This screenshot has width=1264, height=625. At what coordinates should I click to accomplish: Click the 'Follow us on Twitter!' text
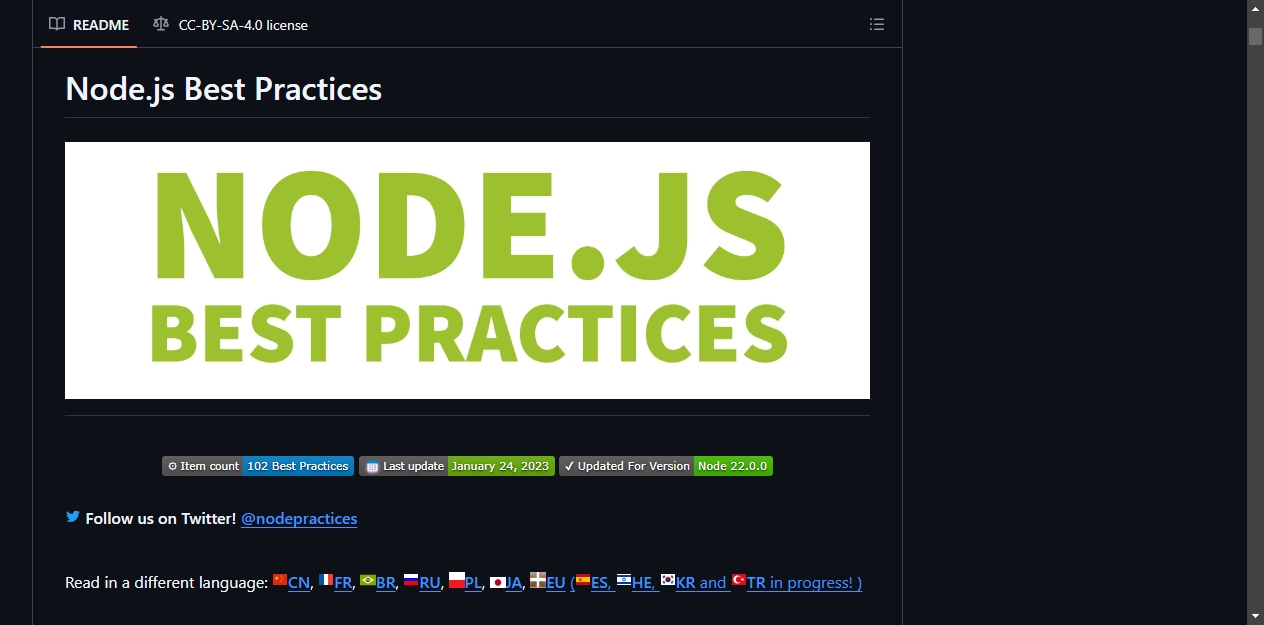coord(161,518)
